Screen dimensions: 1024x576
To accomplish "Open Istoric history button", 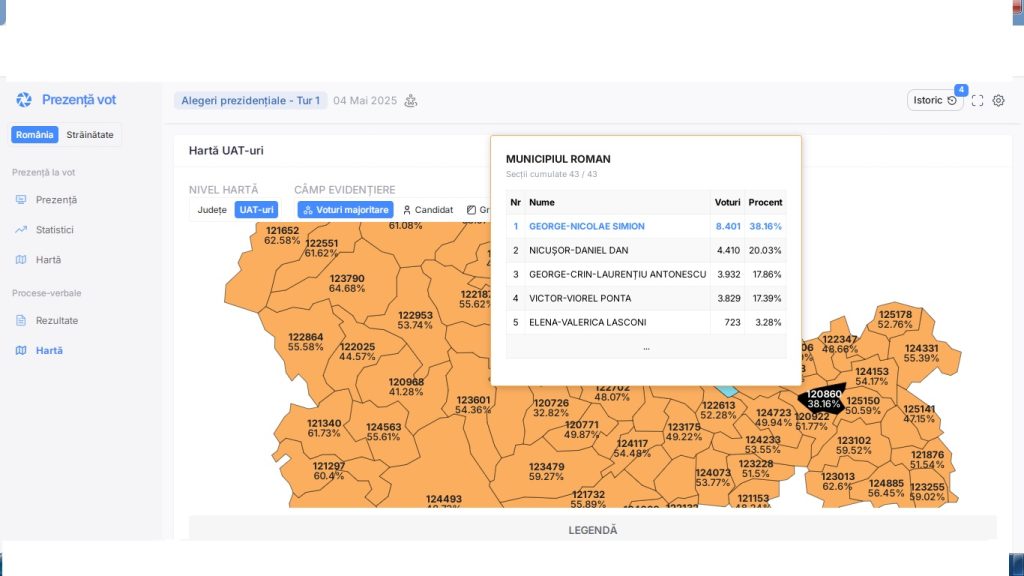I will pyautogui.click(x=935, y=100).
